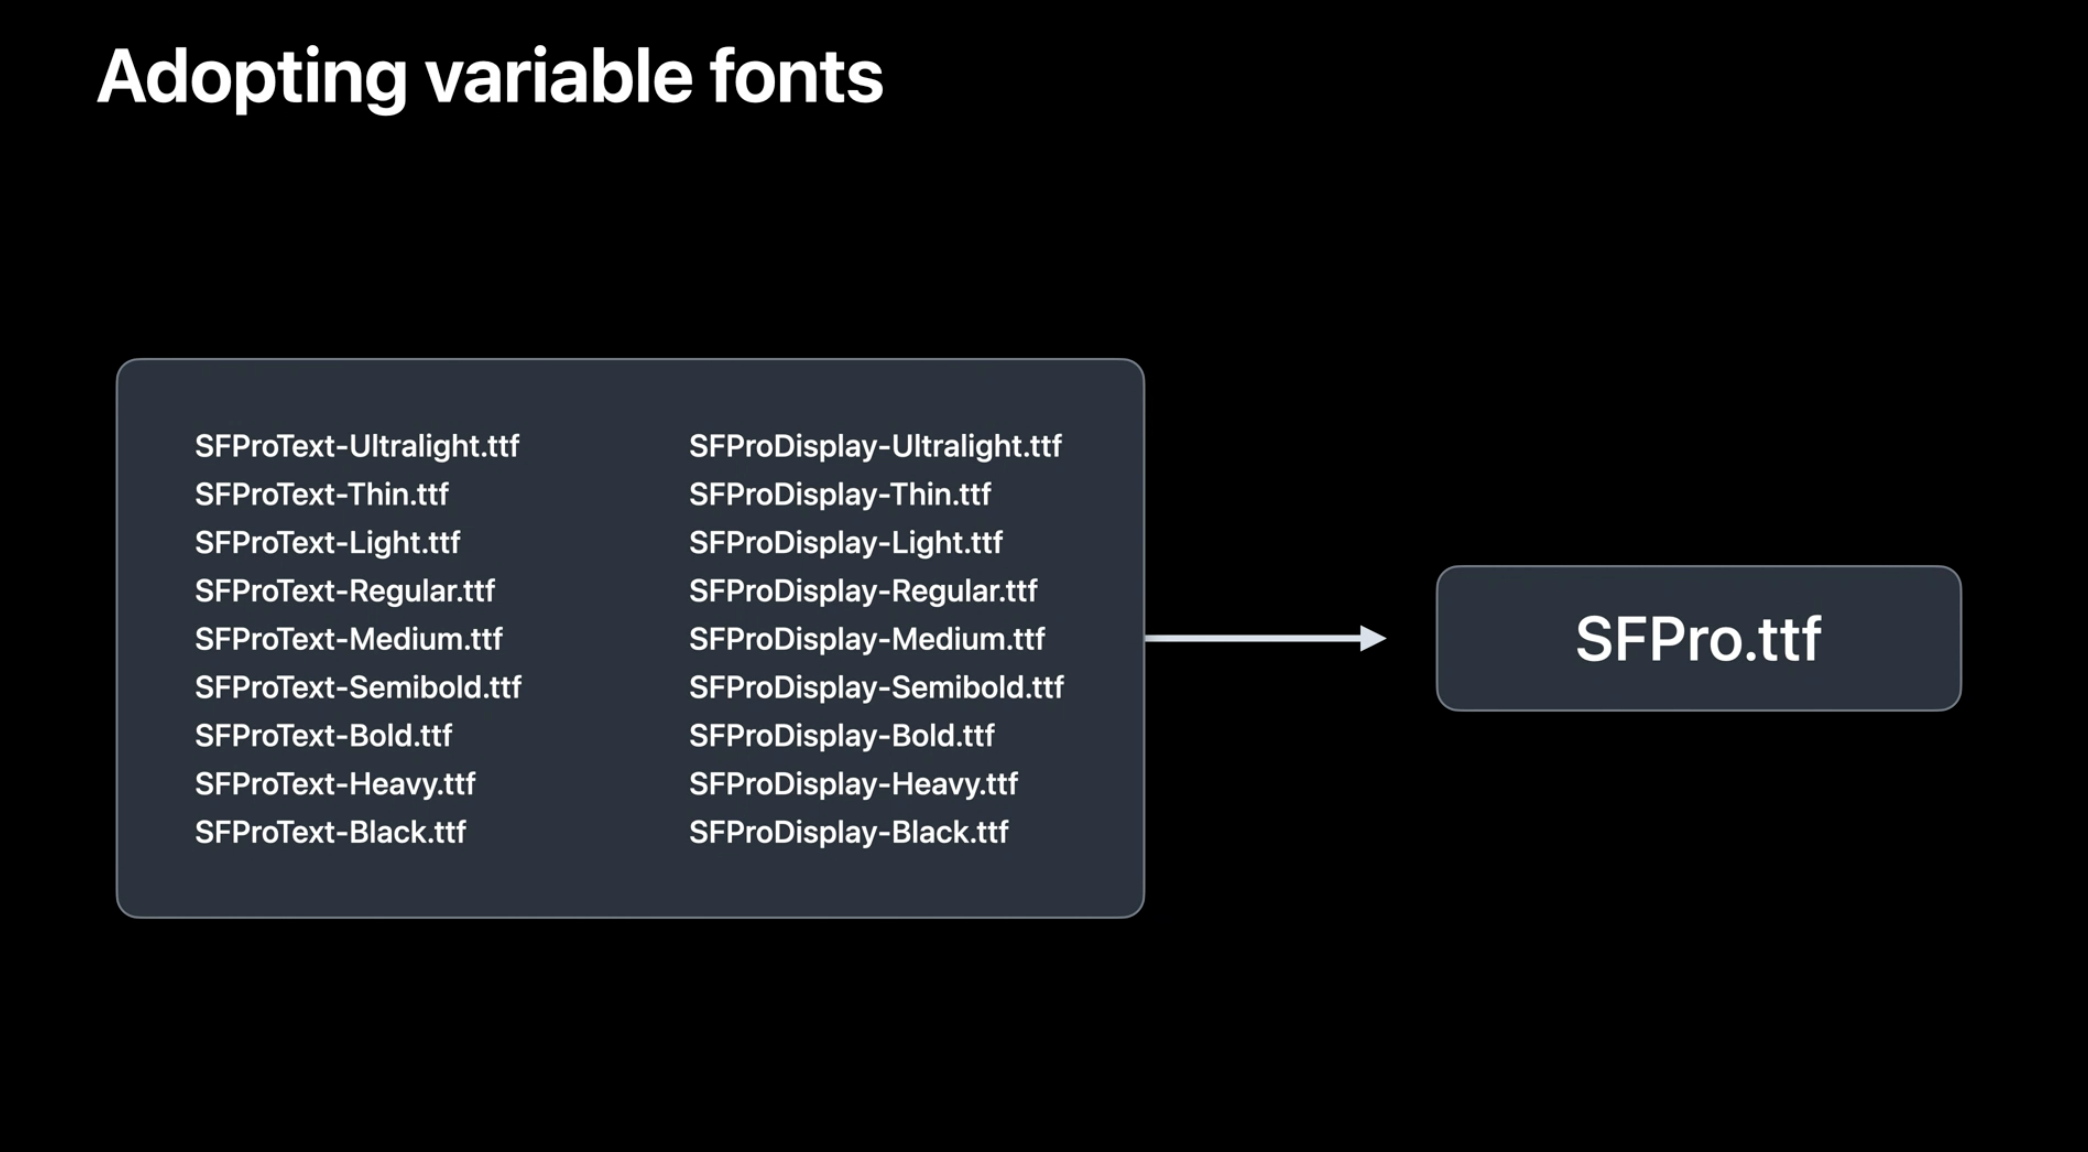Screen dimensions: 2088x1152
Task: Click the "Adopting variable fonts" slide title
Action: point(490,77)
